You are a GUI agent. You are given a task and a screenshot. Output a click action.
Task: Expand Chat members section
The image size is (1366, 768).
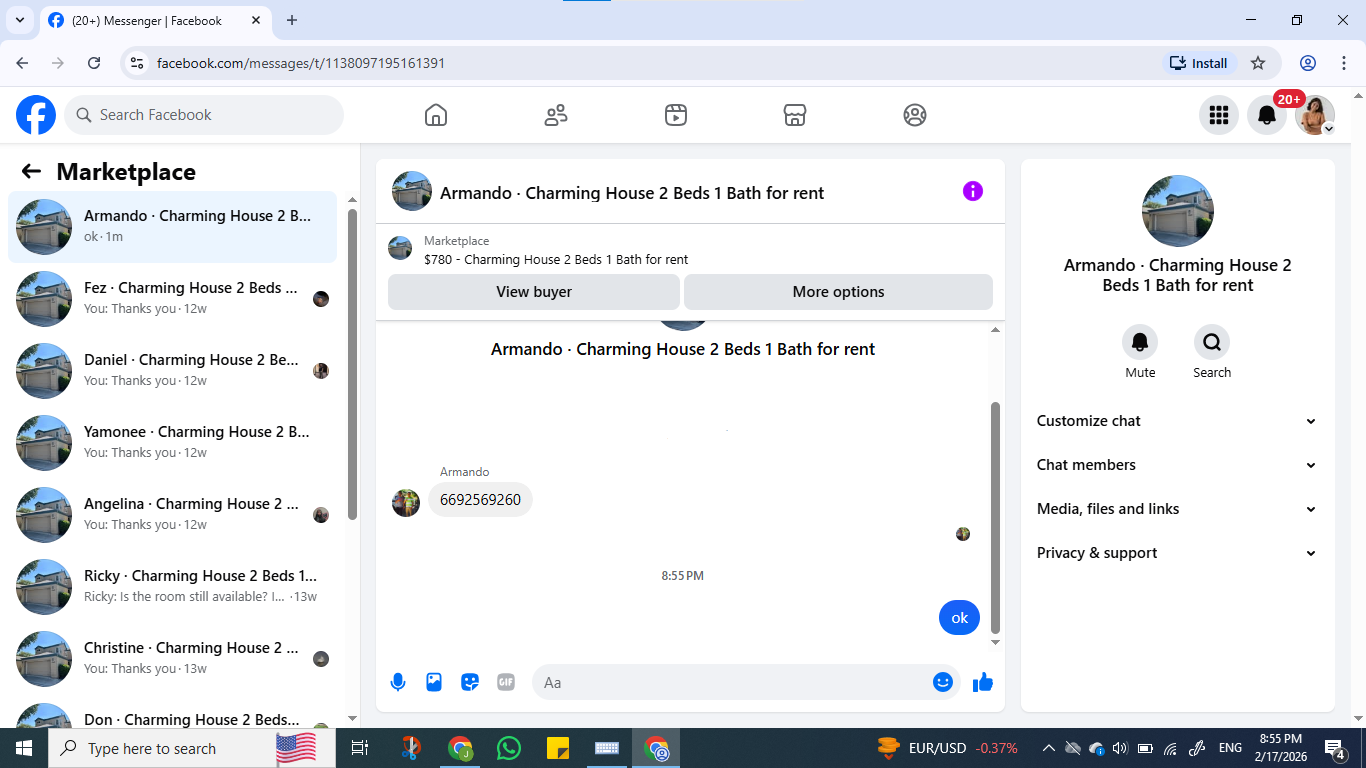[1177, 465]
